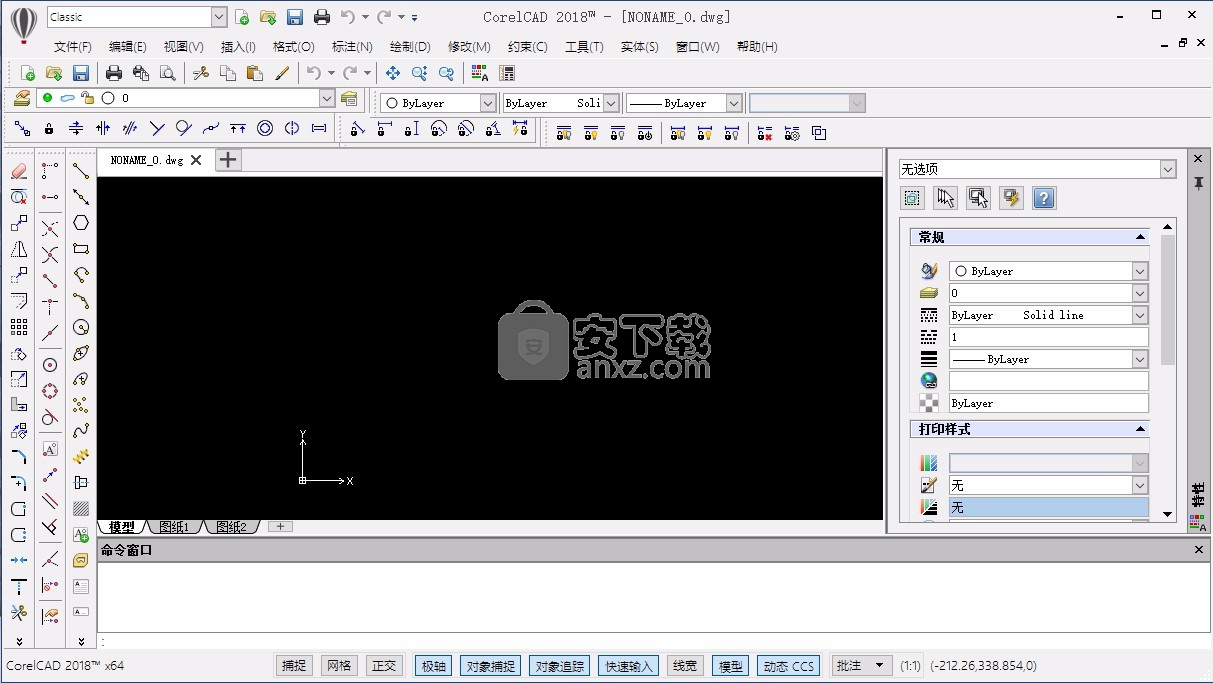Click the CorelCAD balloon application button
The height and width of the screenshot is (683, 1213).
pyautogui.click(x=24, y=24)
